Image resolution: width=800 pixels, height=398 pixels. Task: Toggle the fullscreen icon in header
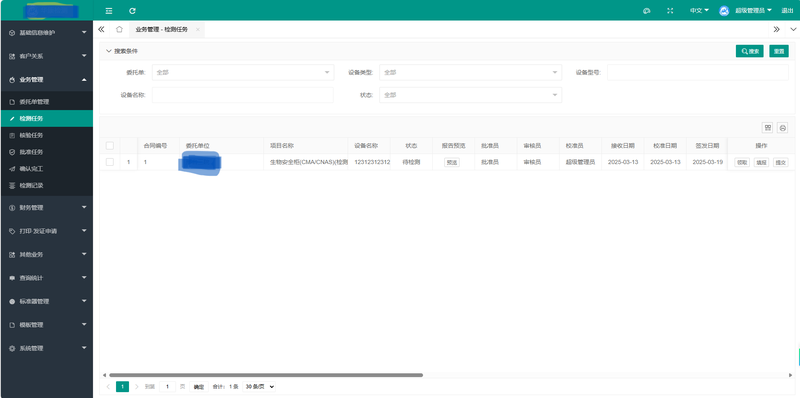click(670, 11)
